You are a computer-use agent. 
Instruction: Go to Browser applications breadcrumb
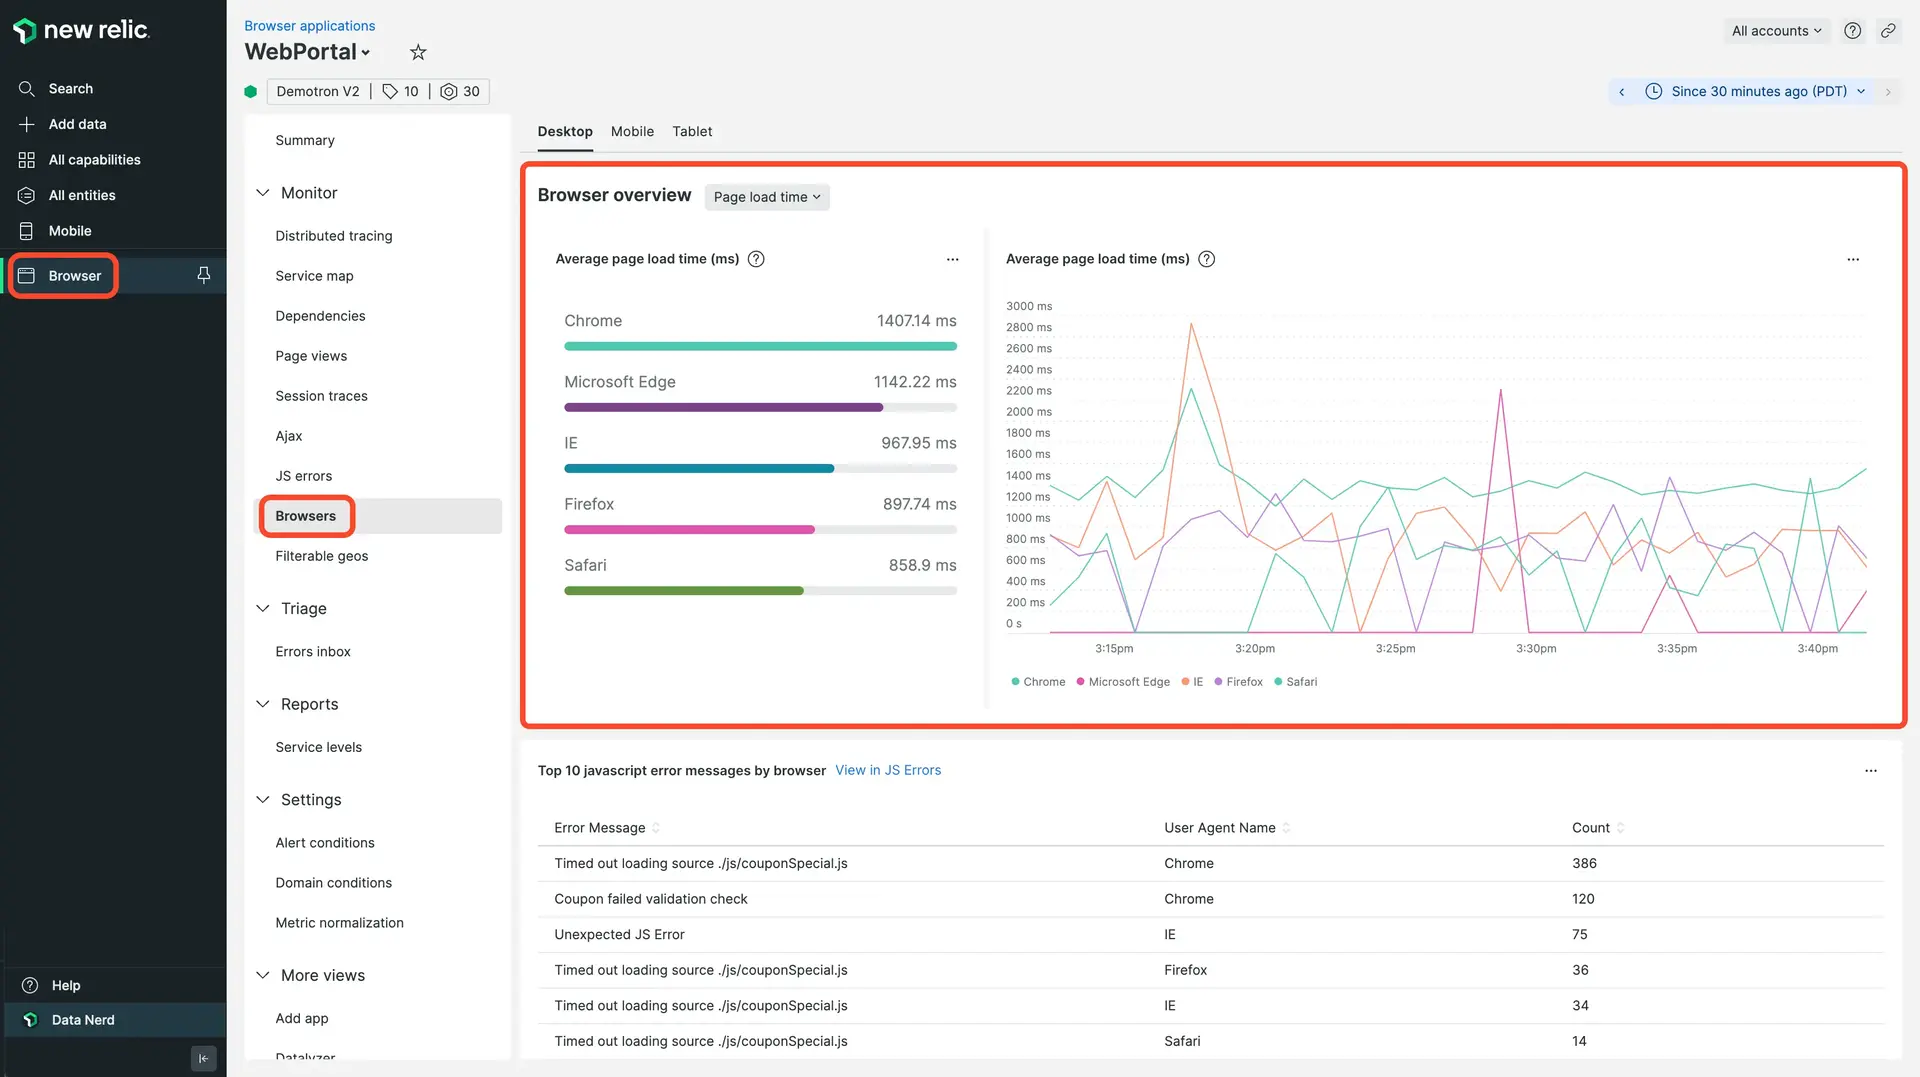[309, 26]
